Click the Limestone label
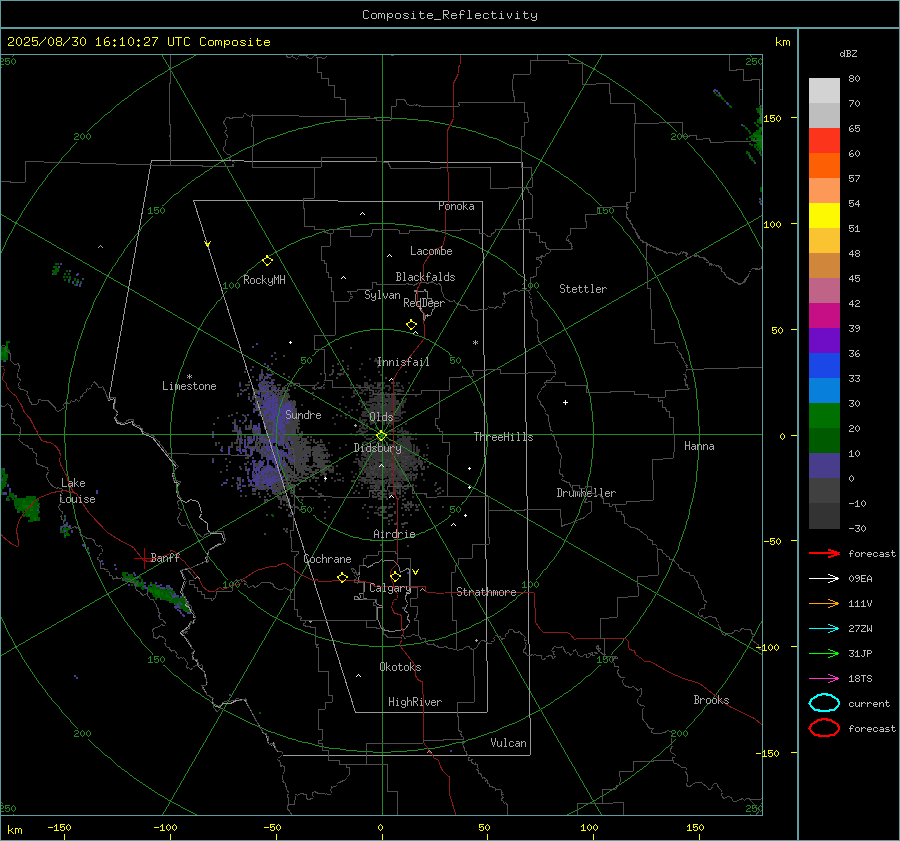The width and height of the screenshot is (900, 841). 189,386
